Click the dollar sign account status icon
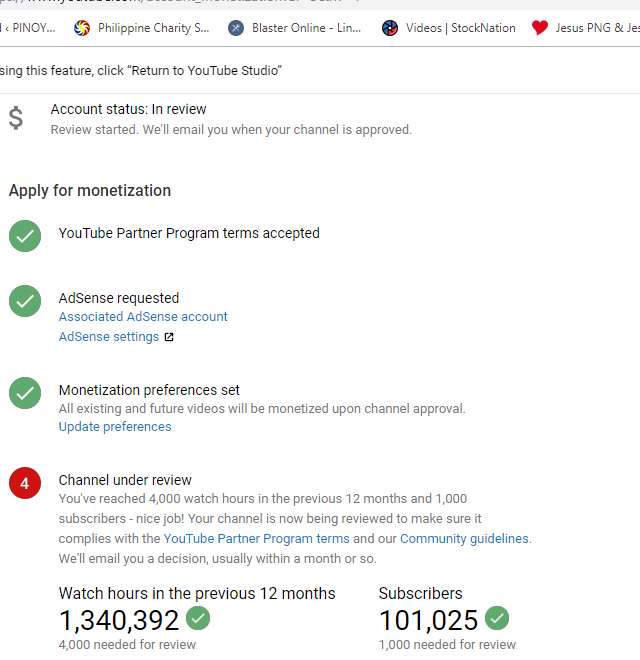 [x=16, y=118]
